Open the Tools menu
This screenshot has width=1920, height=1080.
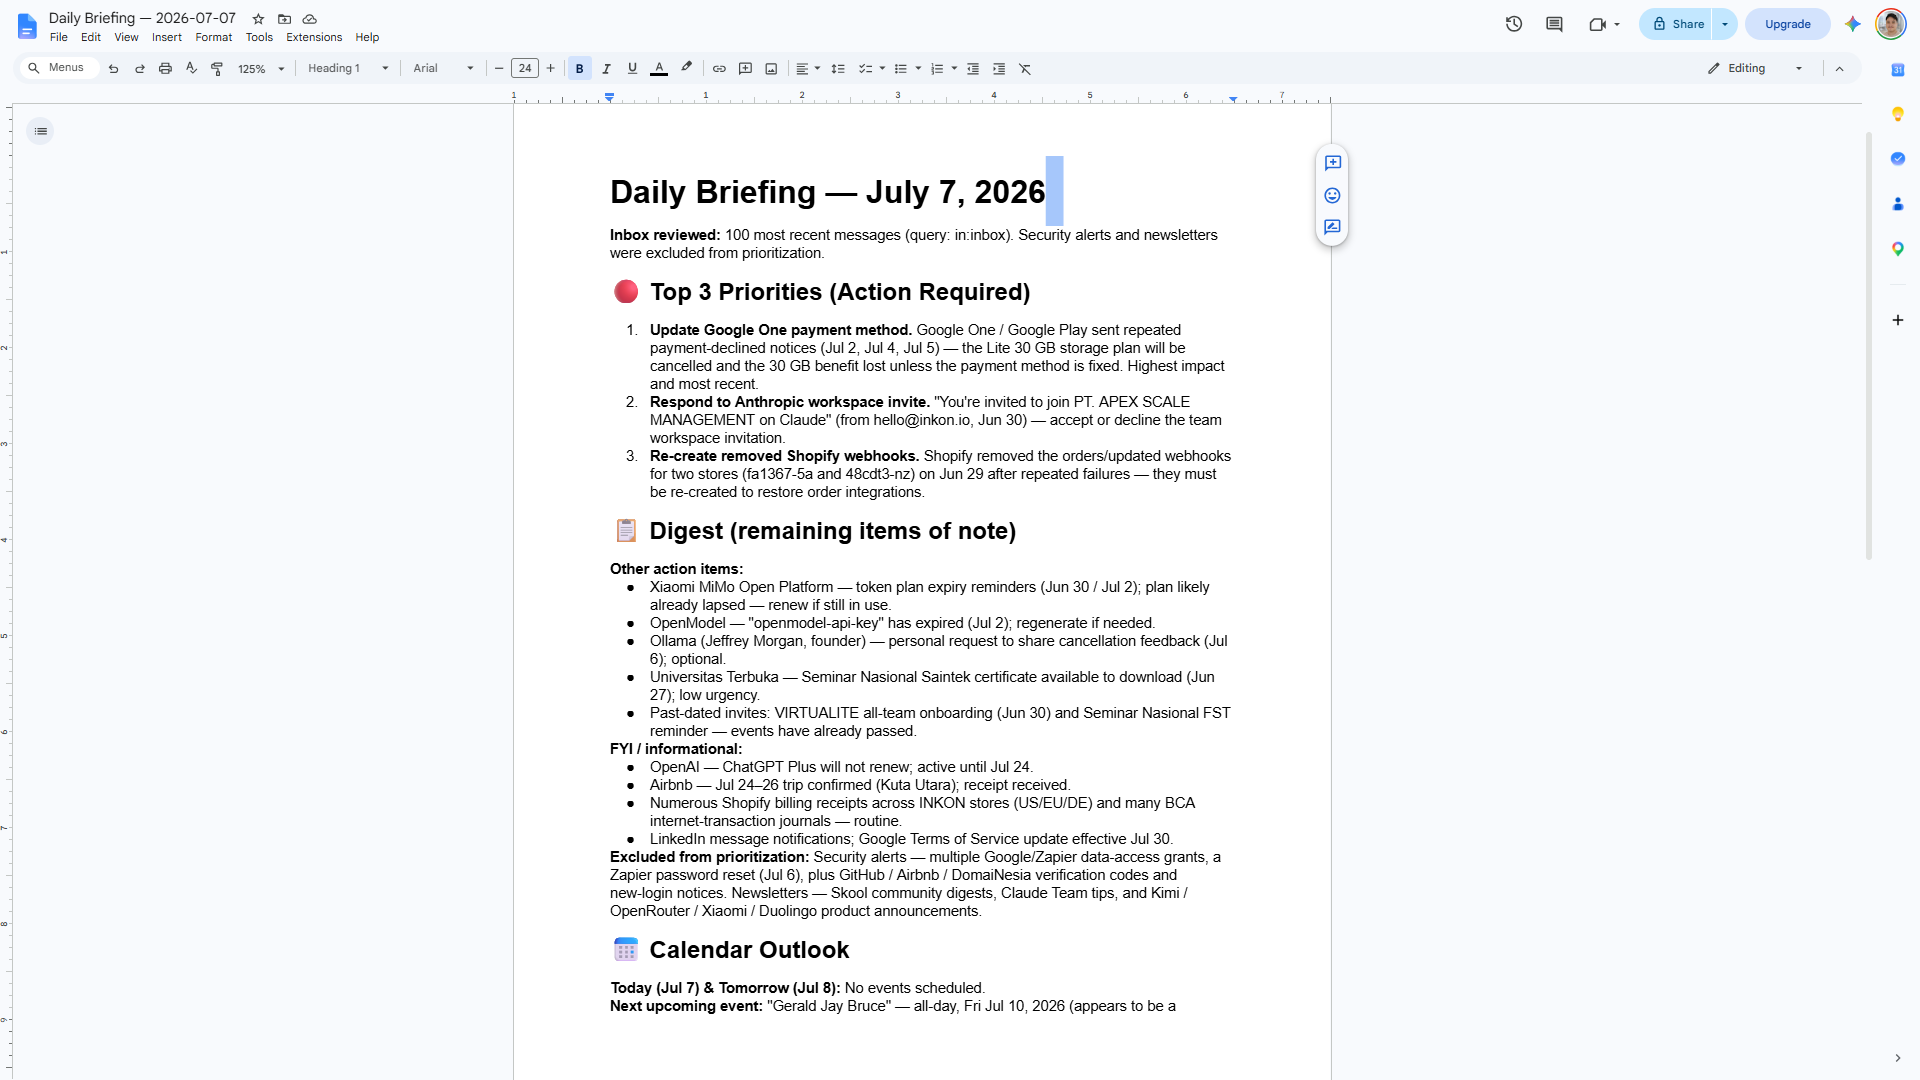pos(259,37)
